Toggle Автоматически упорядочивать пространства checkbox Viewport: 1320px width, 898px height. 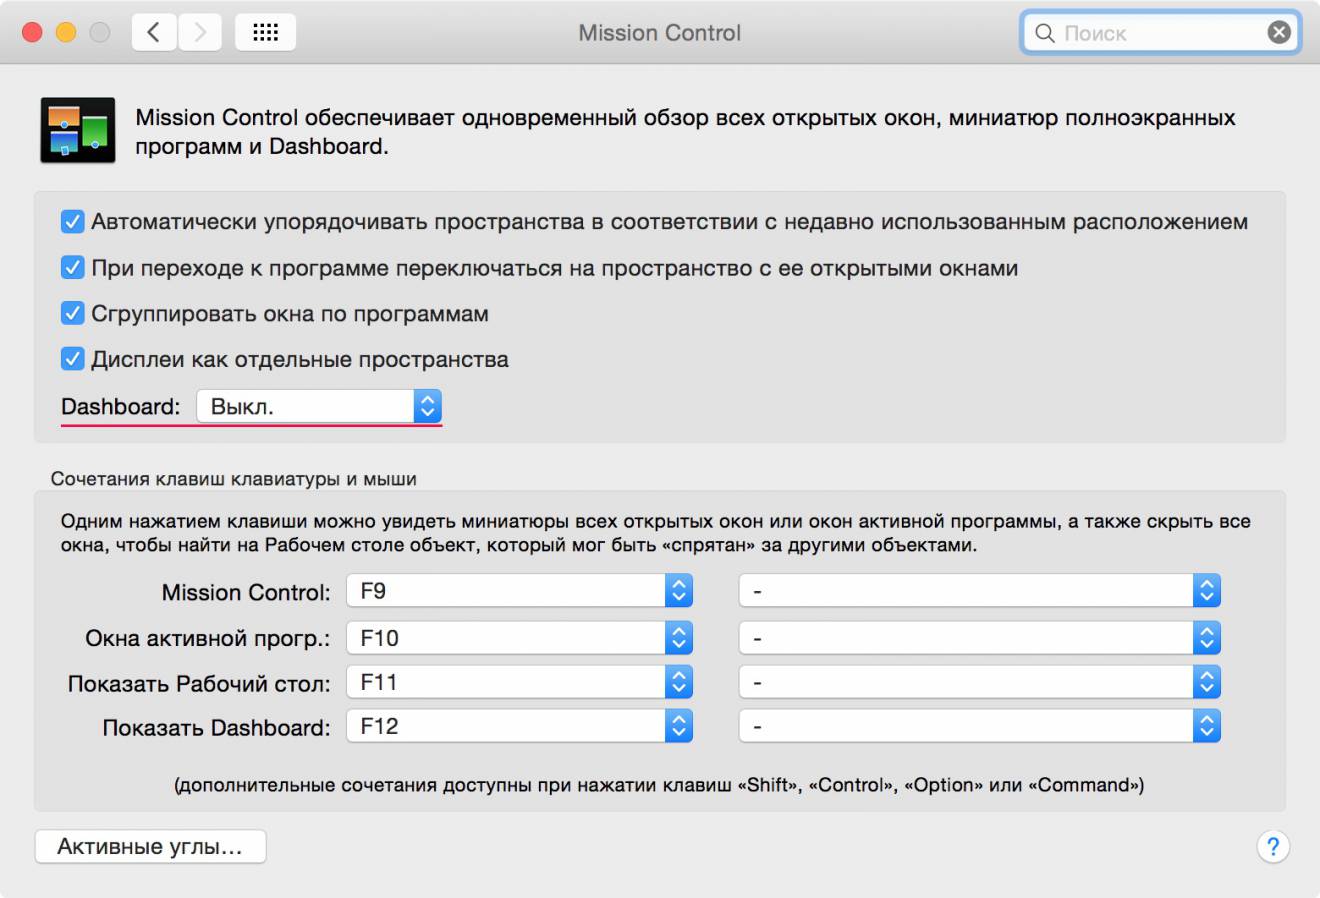tap(72, 221)
